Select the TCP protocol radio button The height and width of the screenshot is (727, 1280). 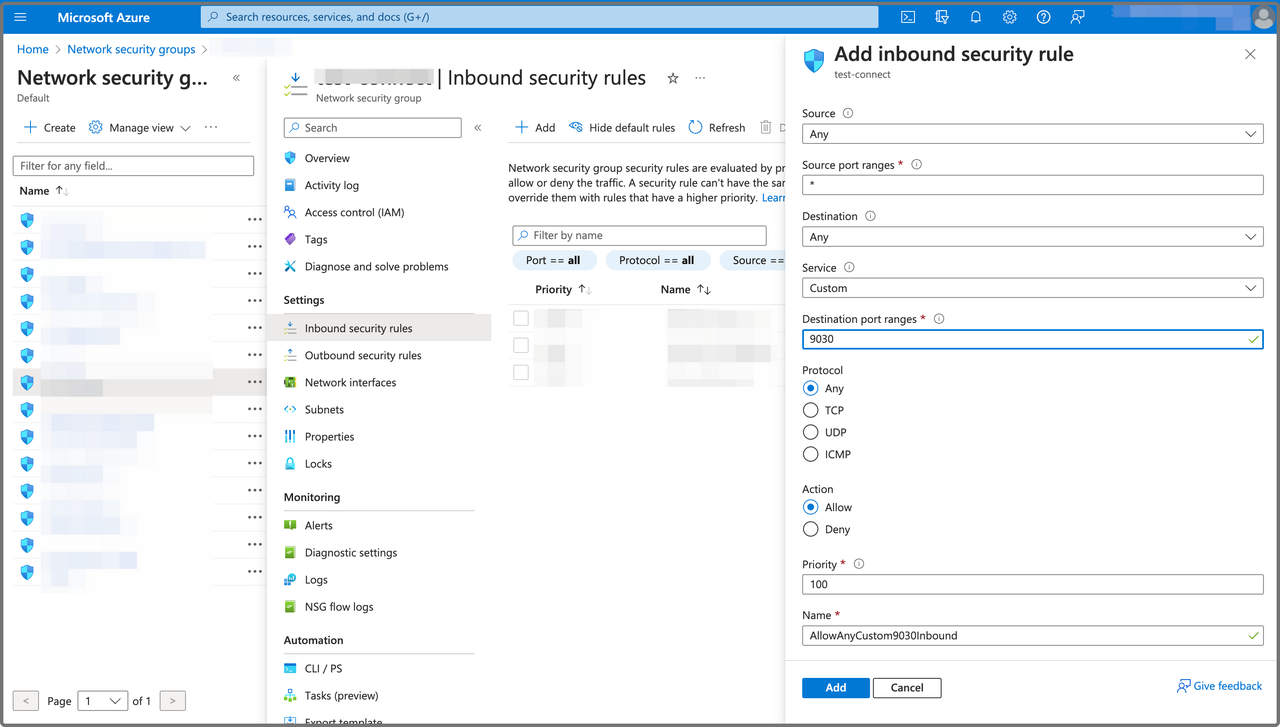pyautogui.click(x=811, y=410)
